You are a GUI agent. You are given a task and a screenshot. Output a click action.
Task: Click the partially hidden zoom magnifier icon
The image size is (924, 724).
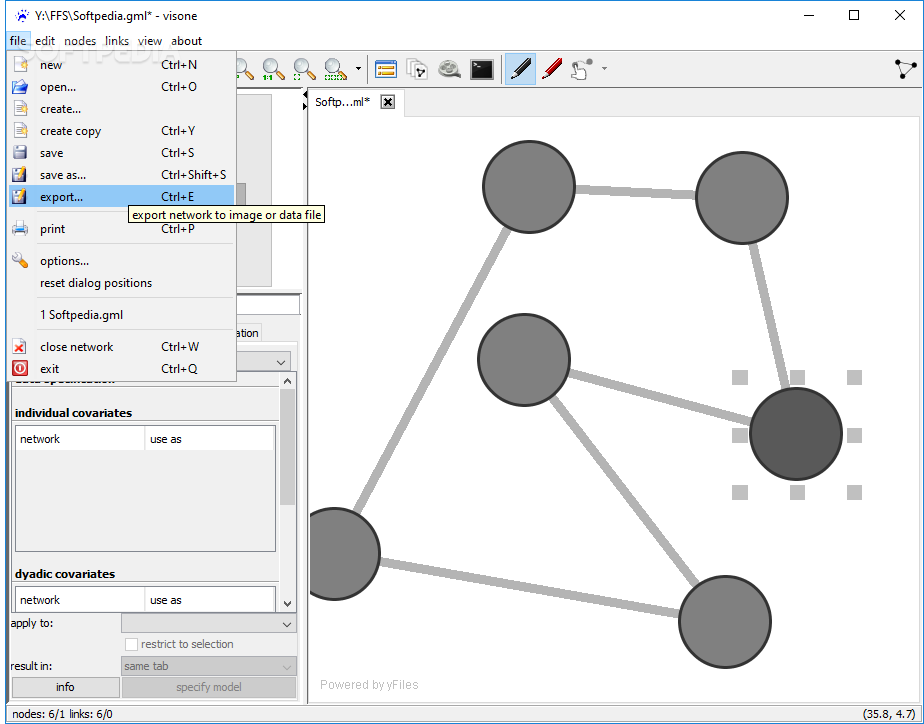point(245,70)
